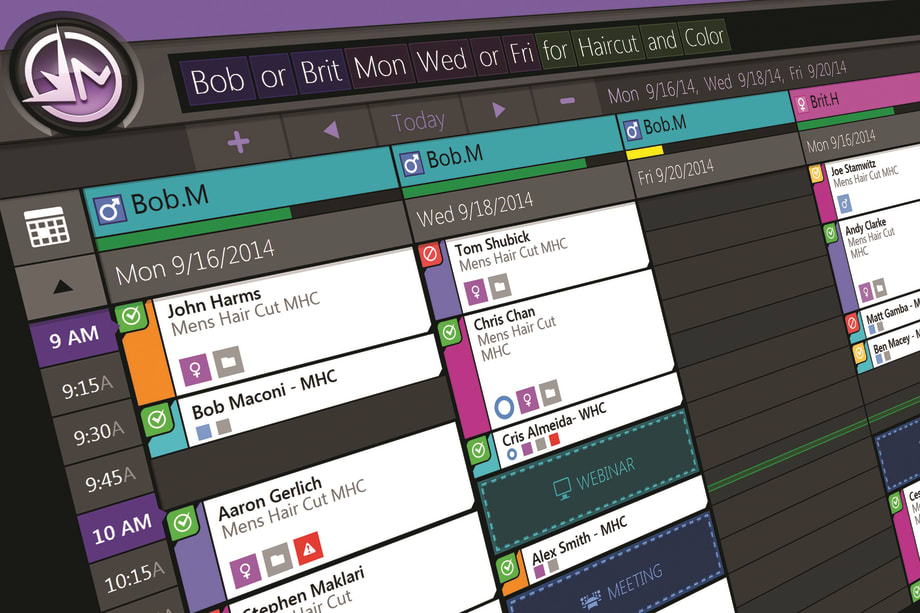Open Tom Shubick appointment name
The height and width of the screenshot is (613, 920).
(x=492, y=242)
